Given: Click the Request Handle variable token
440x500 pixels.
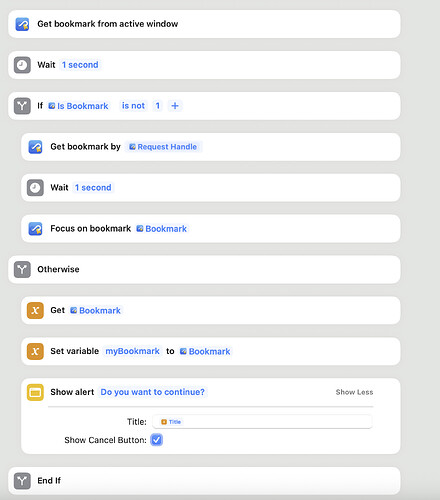Looking at the screenshot, I should [x=163, y=147].
